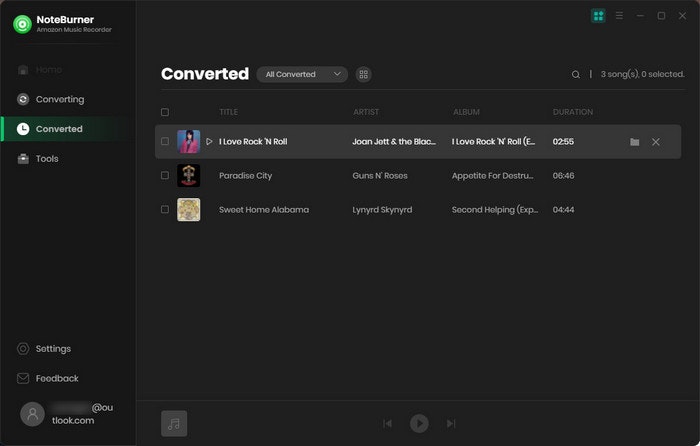Skip to previous track in player bar

pos(388,423)
